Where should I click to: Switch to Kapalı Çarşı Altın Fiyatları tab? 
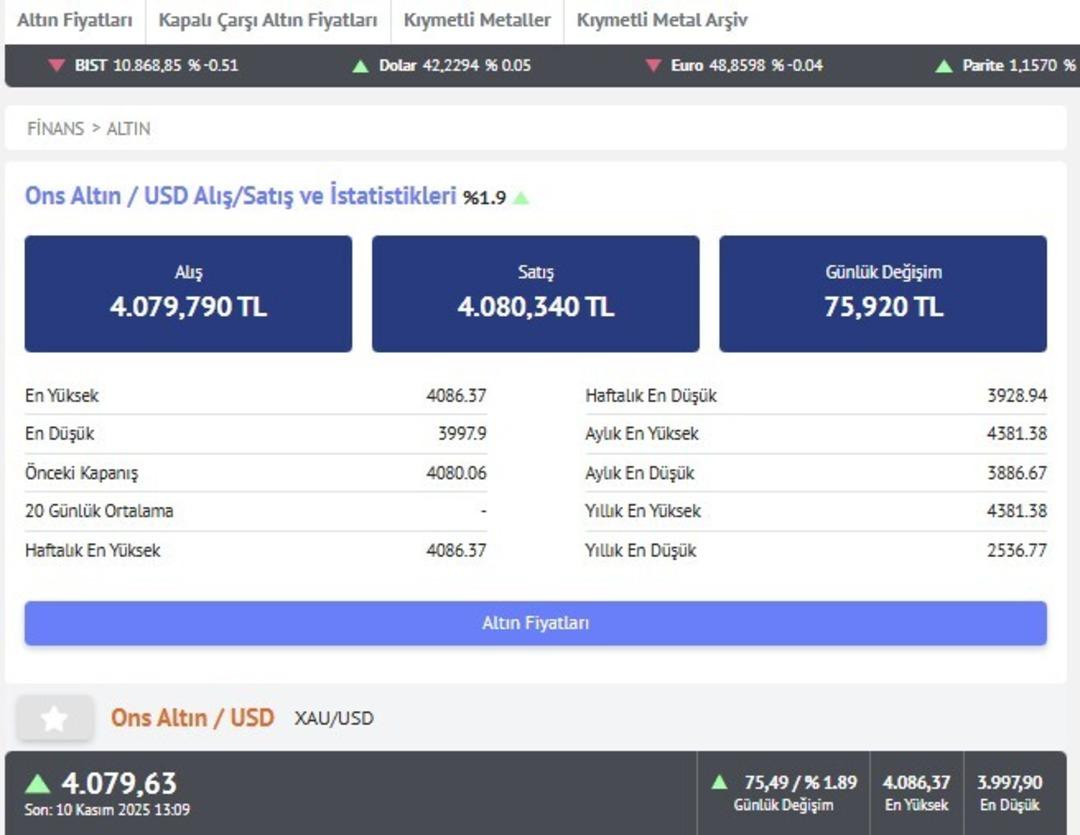tap(268, 20)
